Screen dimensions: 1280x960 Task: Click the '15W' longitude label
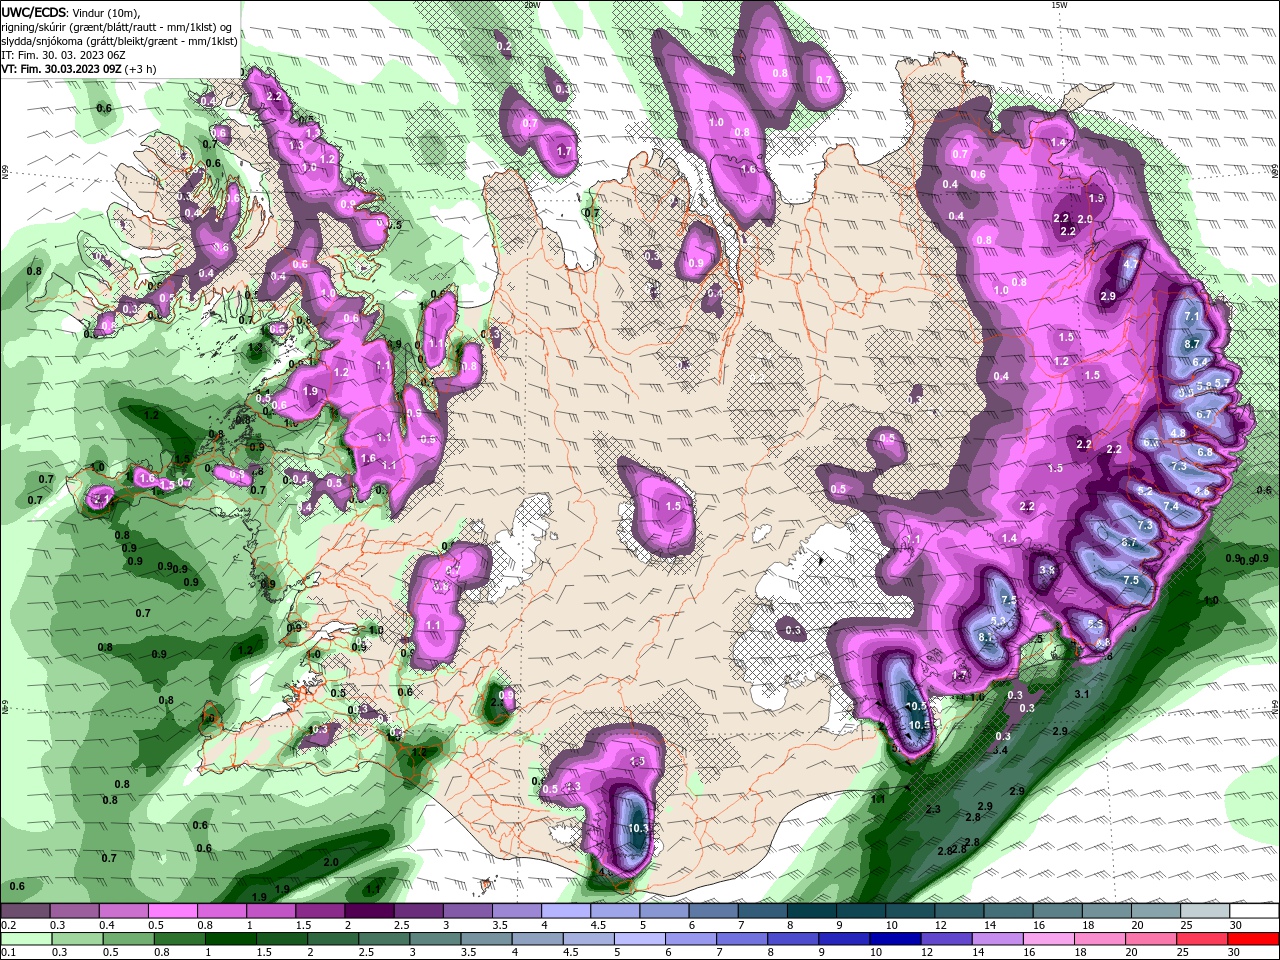pos(1059,5)
